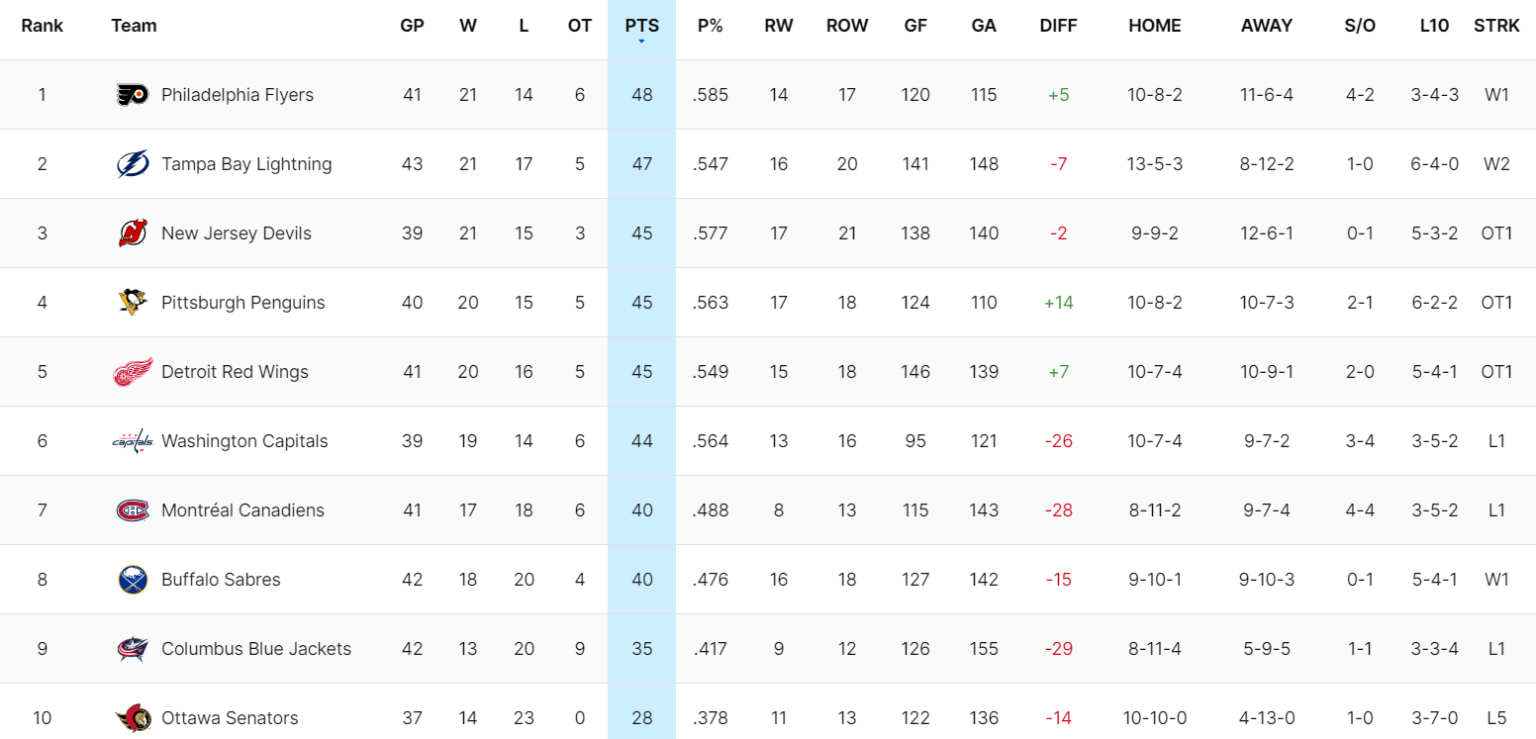The width and height of the screenshot is (1536, 739).
Task: Click the Buffalo Sabres logo
Action: (132, 579)
